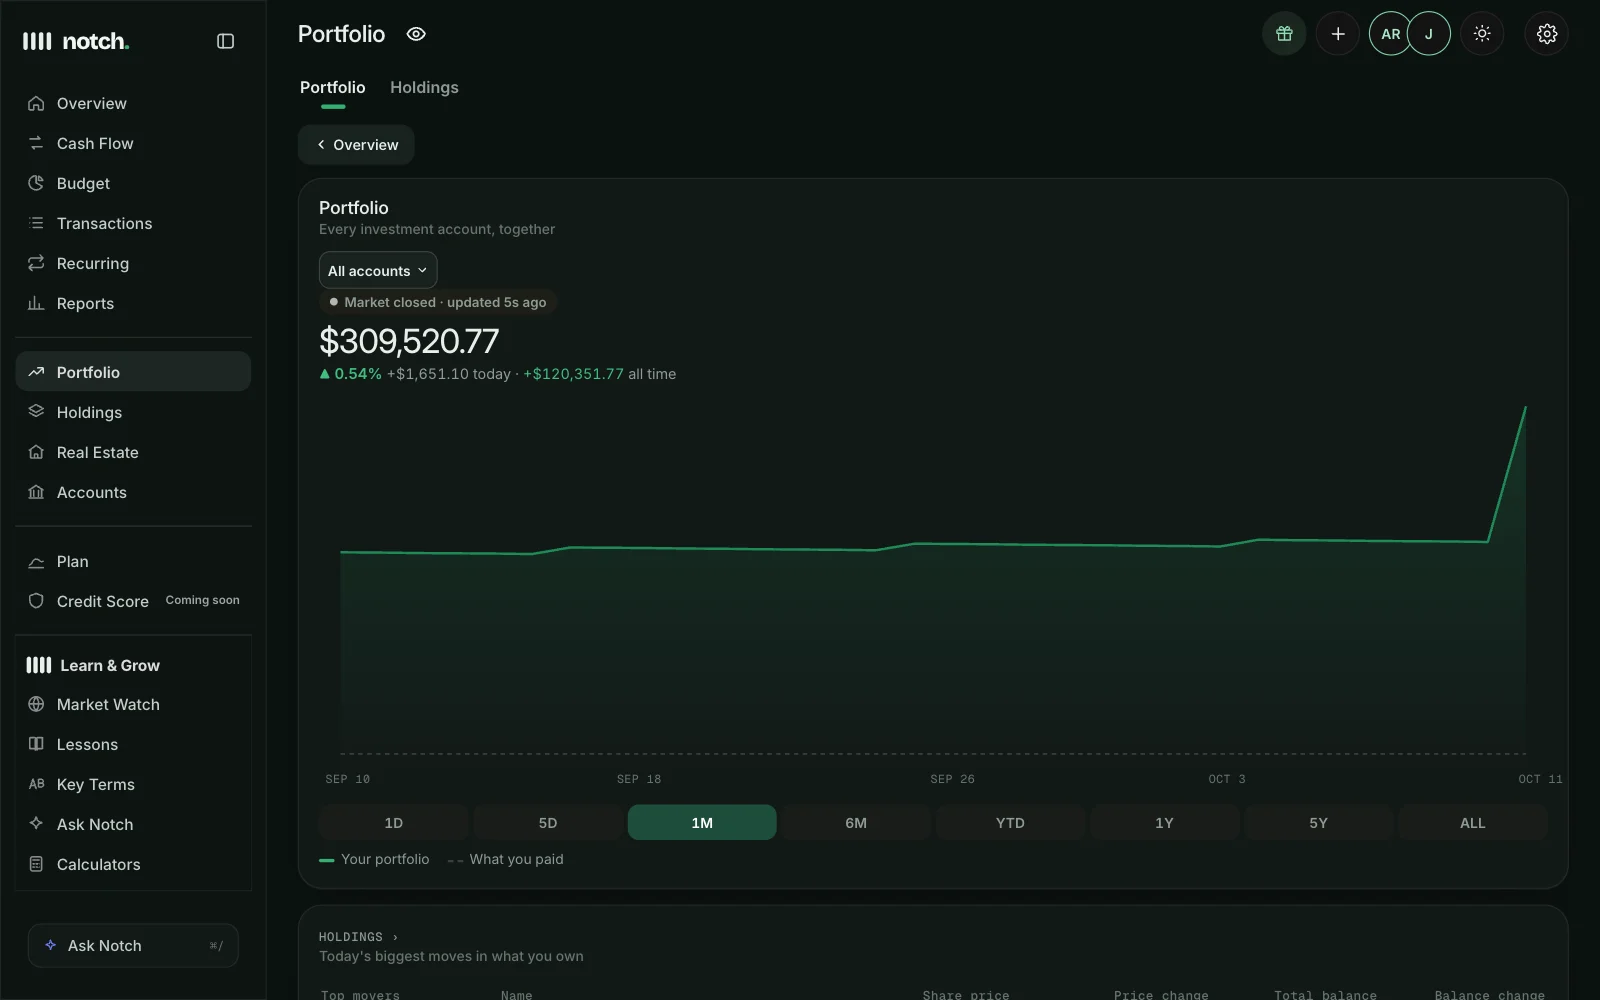Open Transactions in sidebar
Viewport: 1600px width, 1000px height.
pos(133,223)
